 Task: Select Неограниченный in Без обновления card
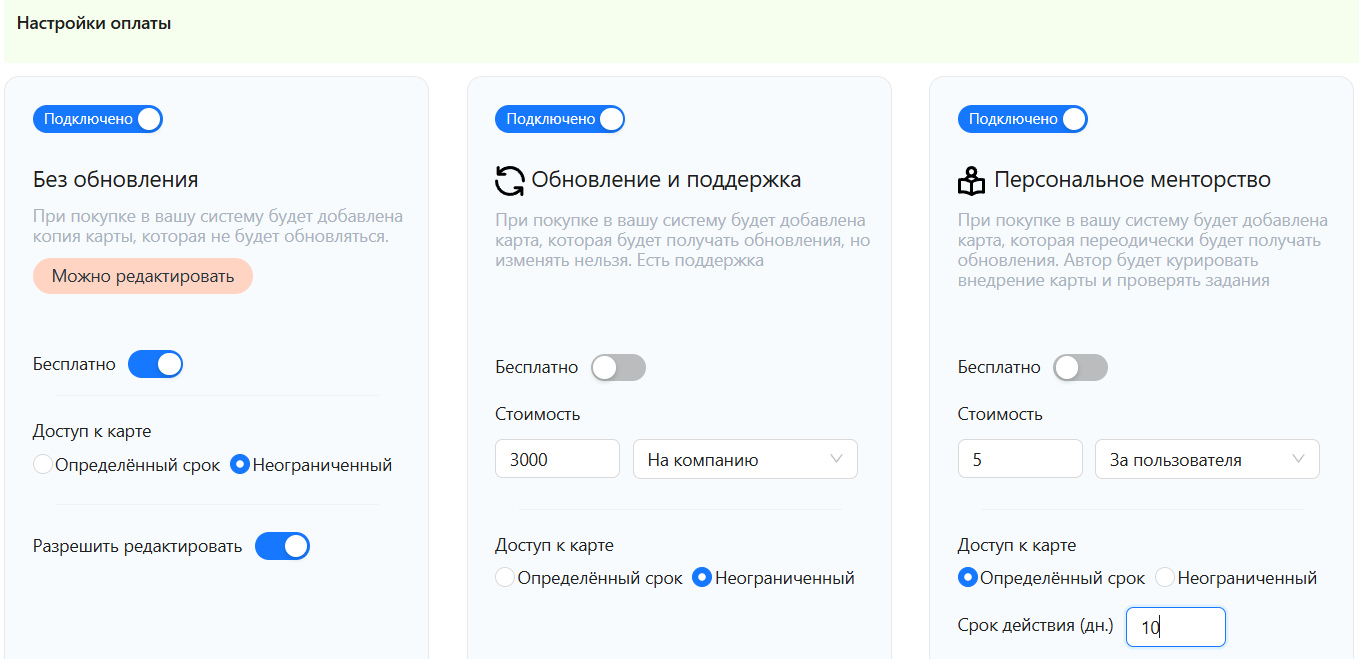[240, 465]
